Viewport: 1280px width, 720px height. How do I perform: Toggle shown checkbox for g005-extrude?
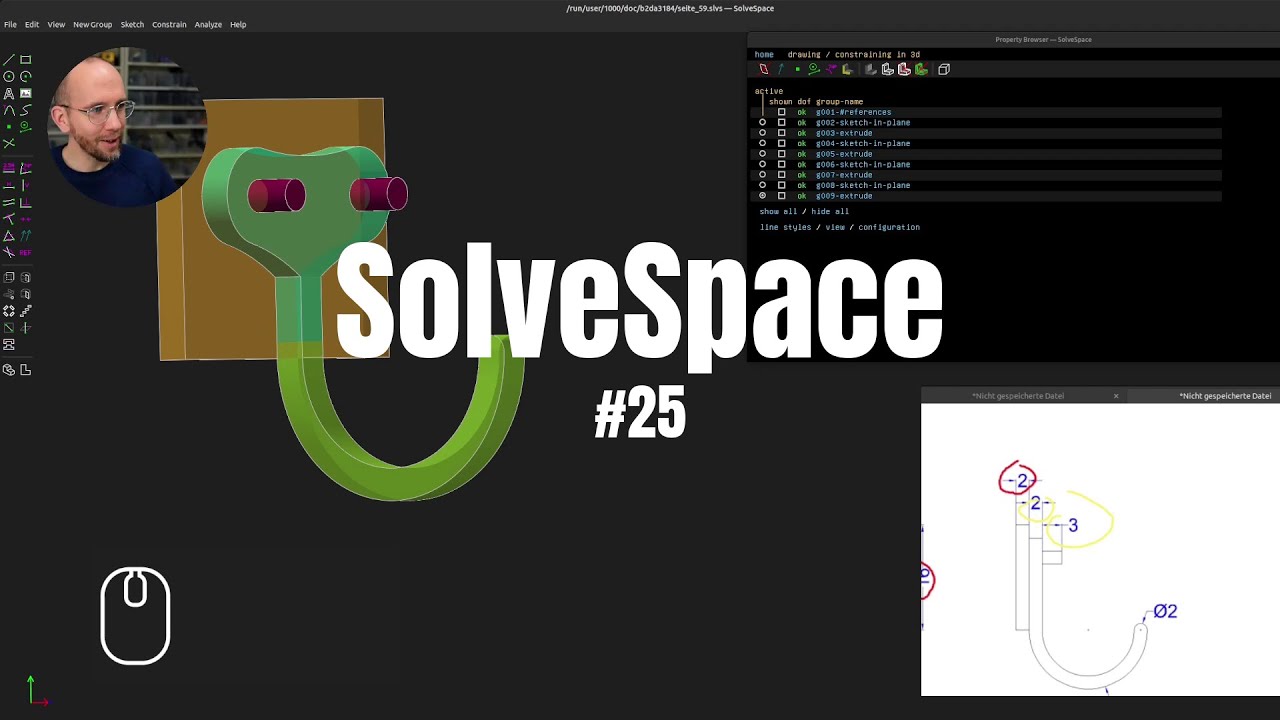[x=782, y=154]
